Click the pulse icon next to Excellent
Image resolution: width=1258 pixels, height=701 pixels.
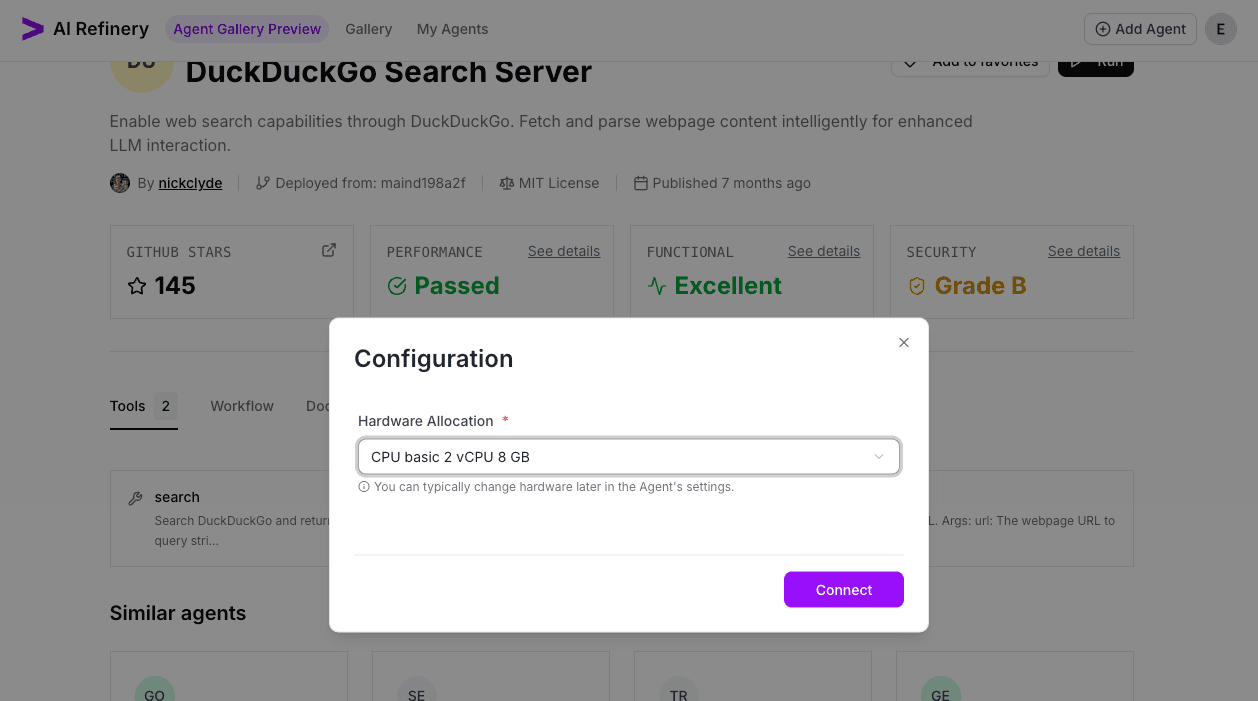(x=658, y=285)
